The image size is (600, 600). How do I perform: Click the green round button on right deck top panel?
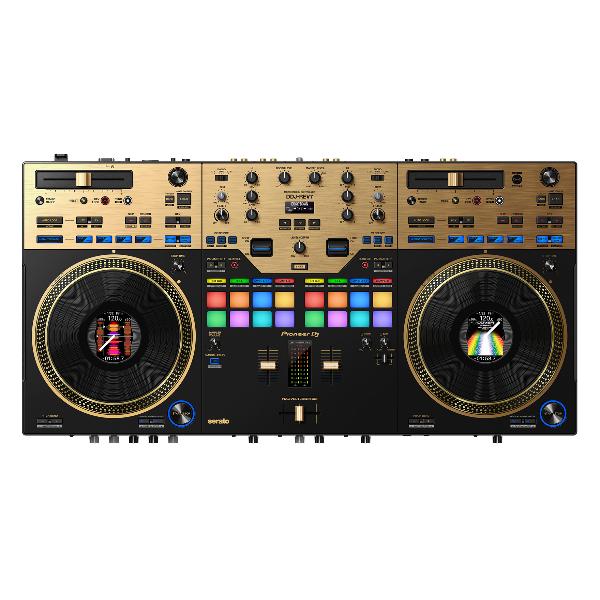[x=455, y=200]
